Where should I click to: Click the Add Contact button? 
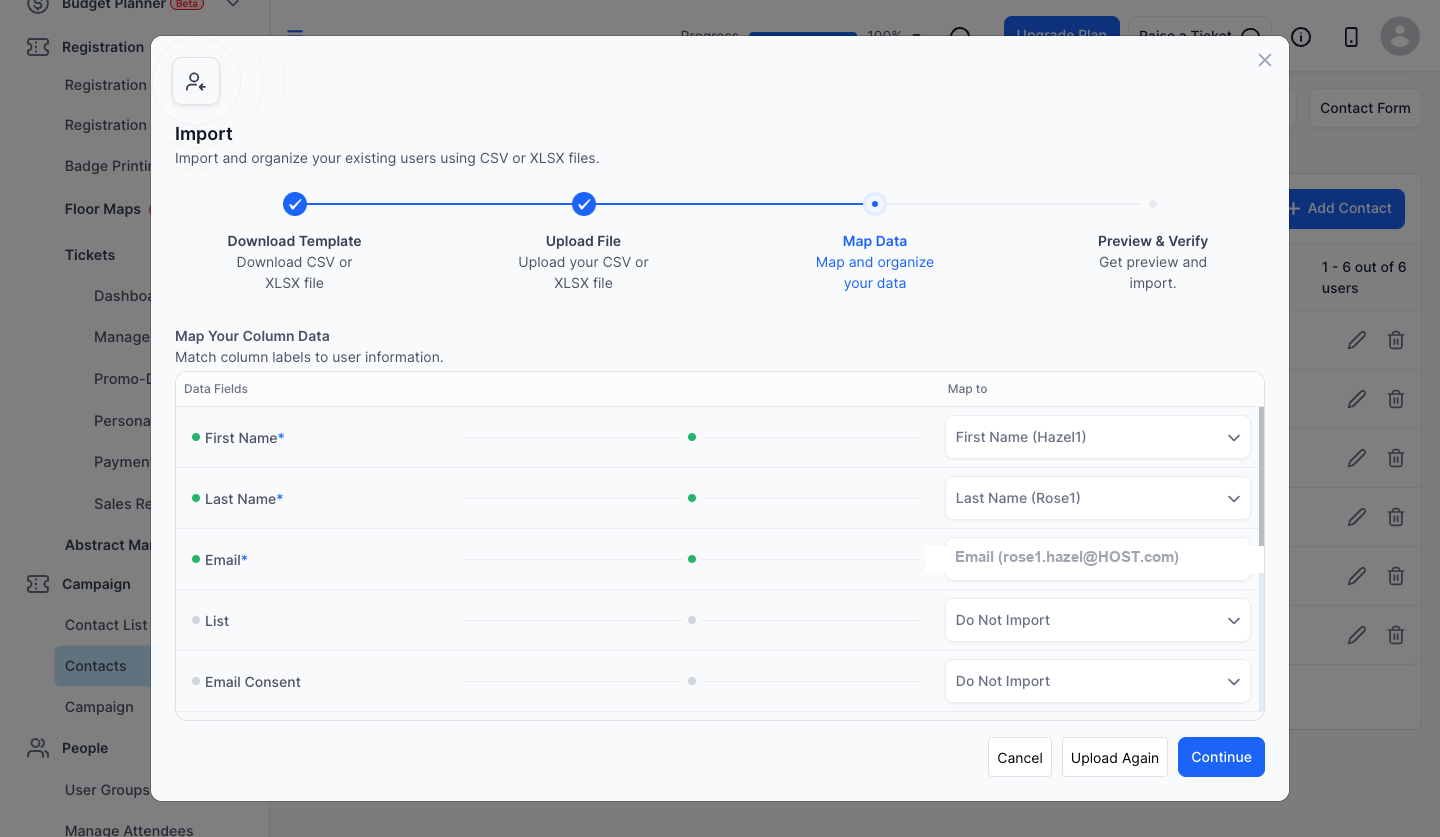click(1346, 208)
